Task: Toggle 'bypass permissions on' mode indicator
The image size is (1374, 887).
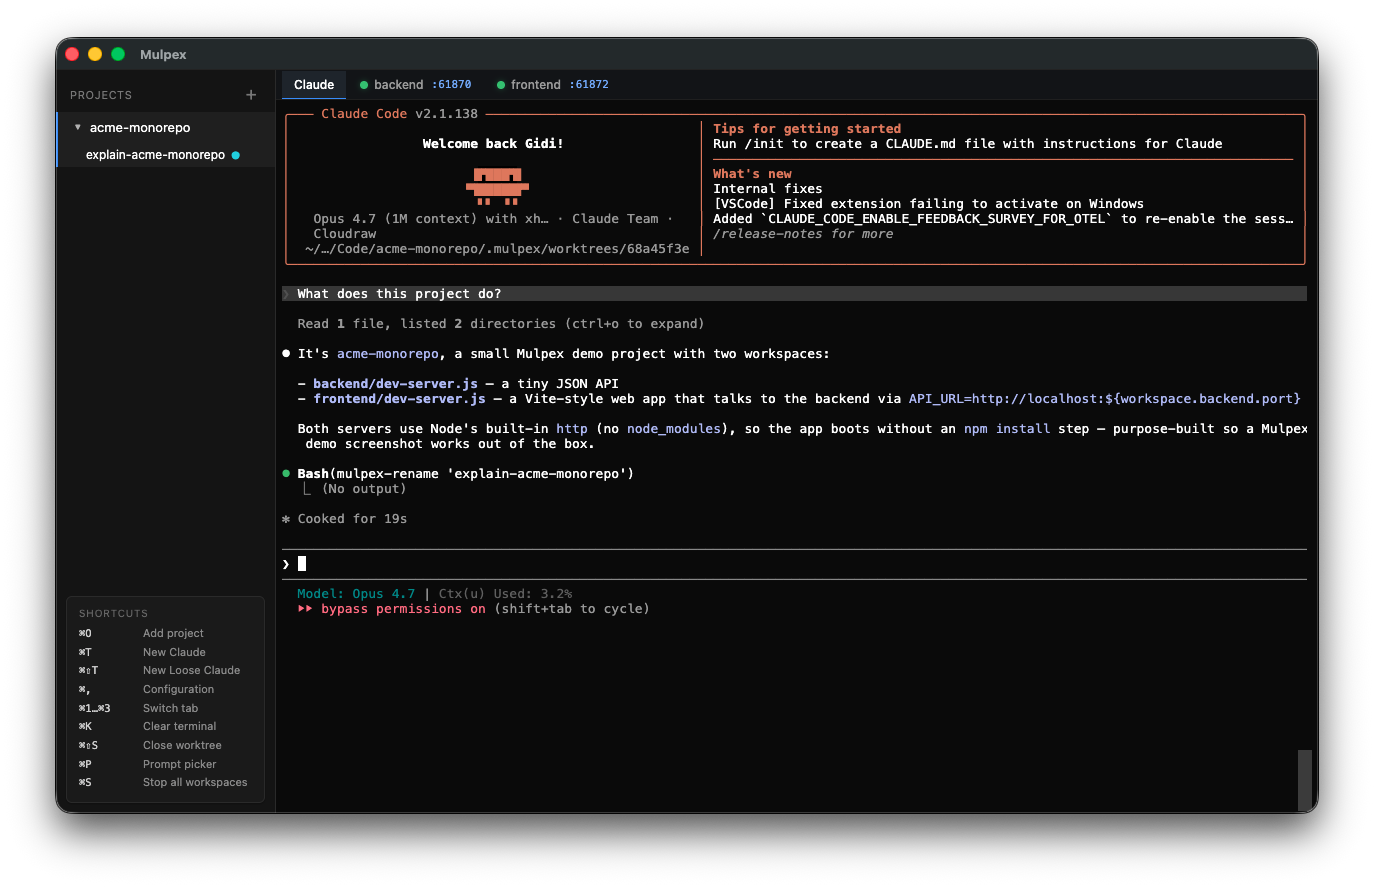Action: pyautogui.click(x=403, y=609)
